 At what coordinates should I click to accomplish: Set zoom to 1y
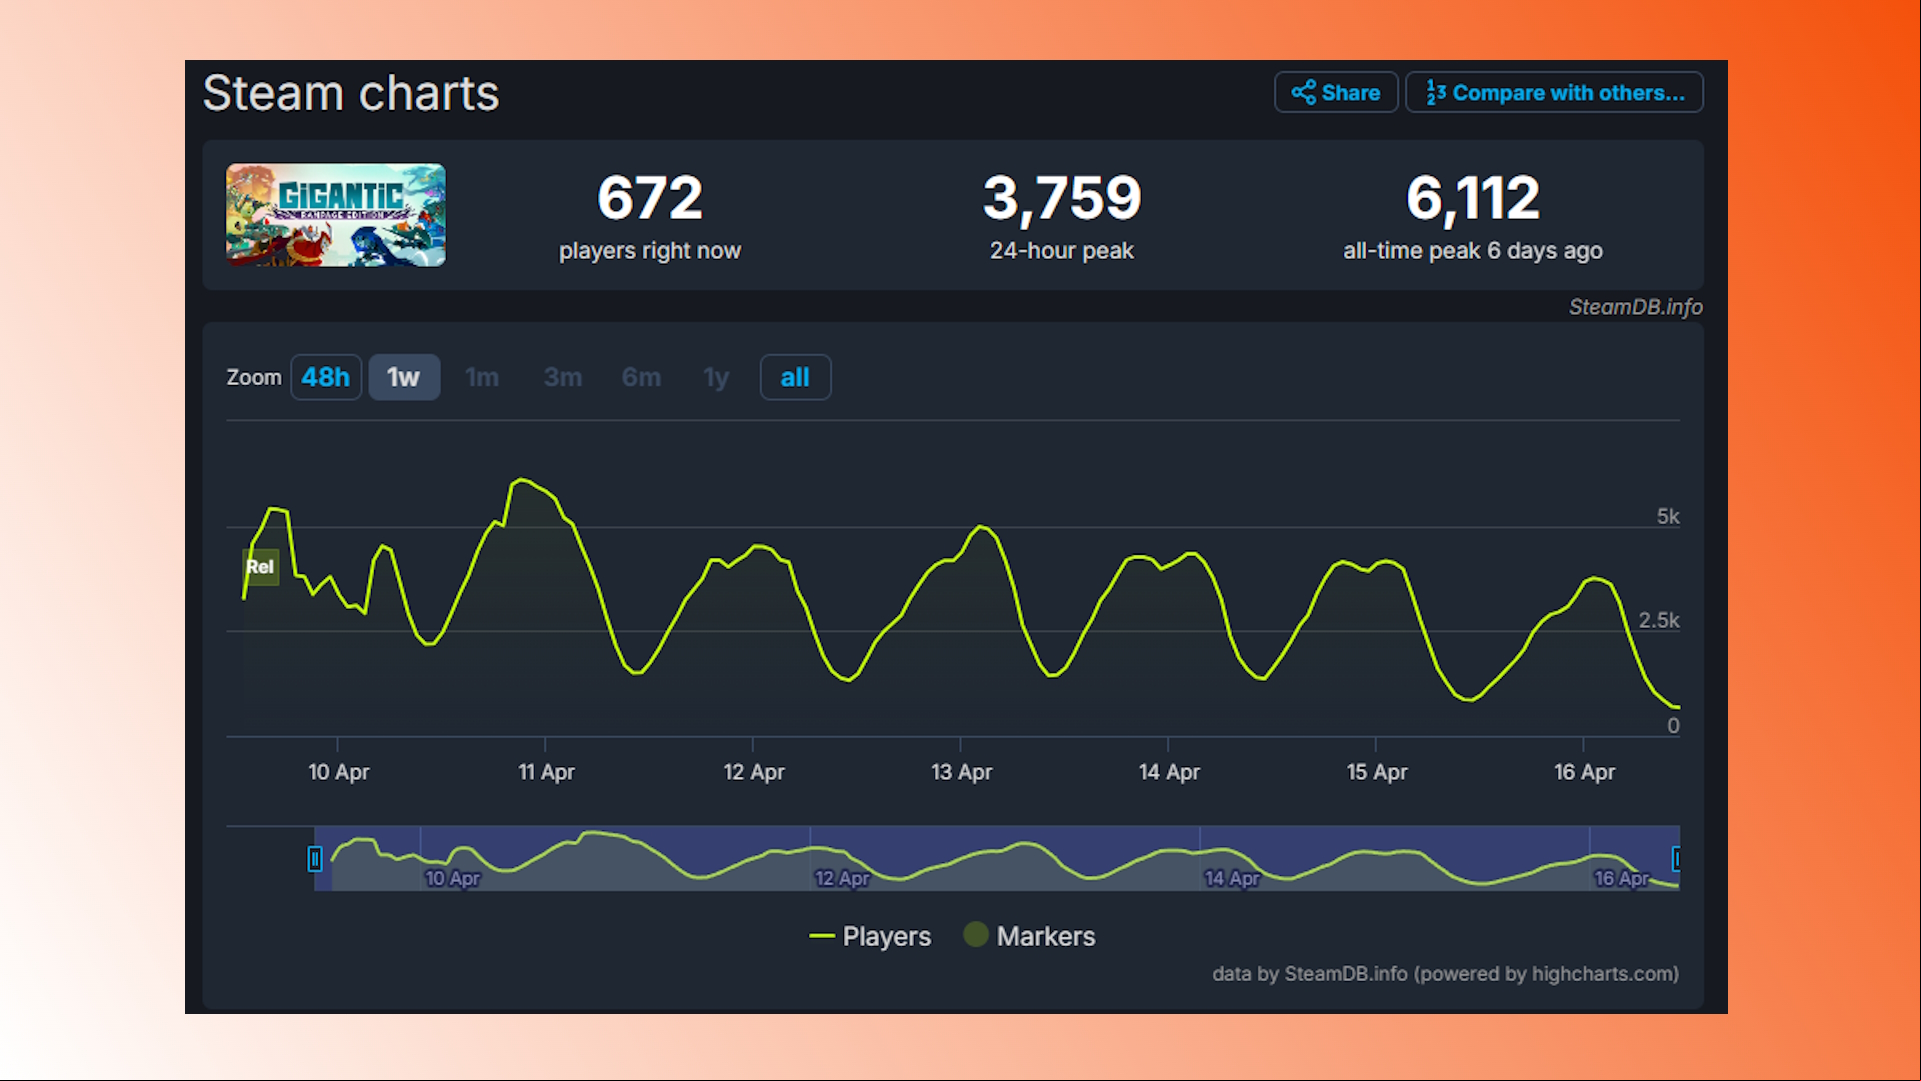coord(716,377)
